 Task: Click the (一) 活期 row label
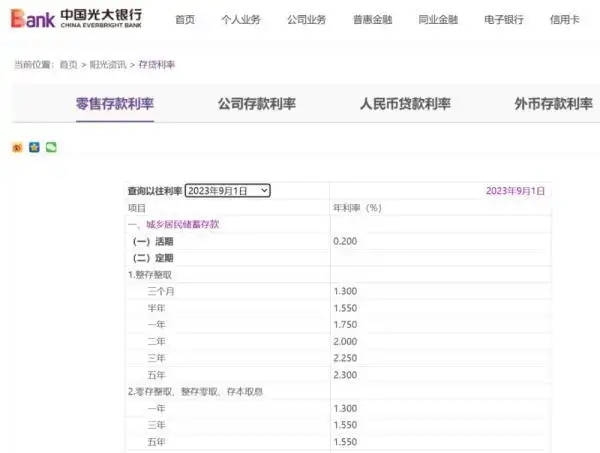tap(153, 241)
